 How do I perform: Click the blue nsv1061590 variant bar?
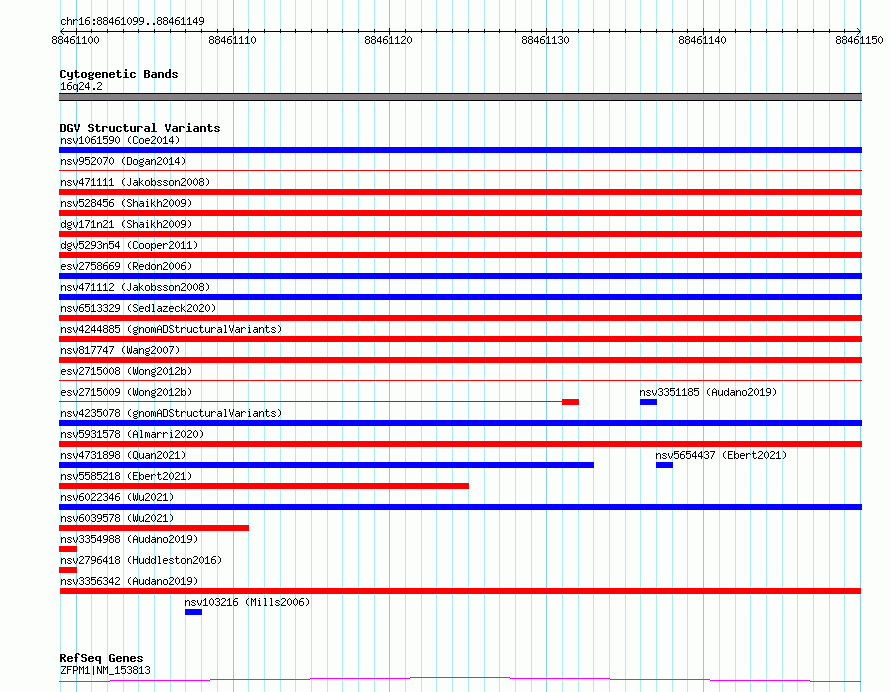pos(460,150)
